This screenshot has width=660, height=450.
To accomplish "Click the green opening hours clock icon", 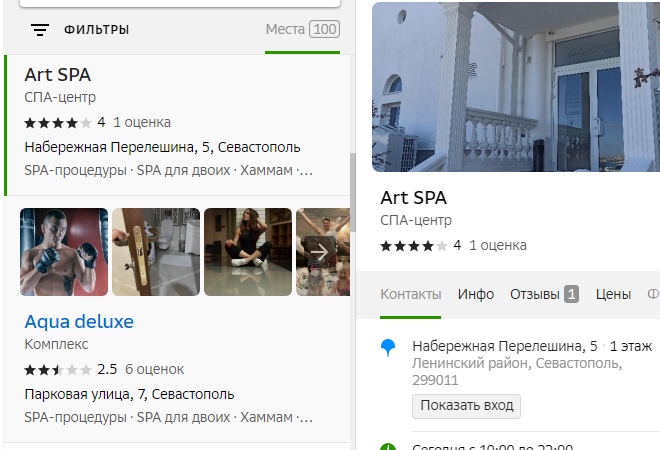I will [x=389, y=446].
